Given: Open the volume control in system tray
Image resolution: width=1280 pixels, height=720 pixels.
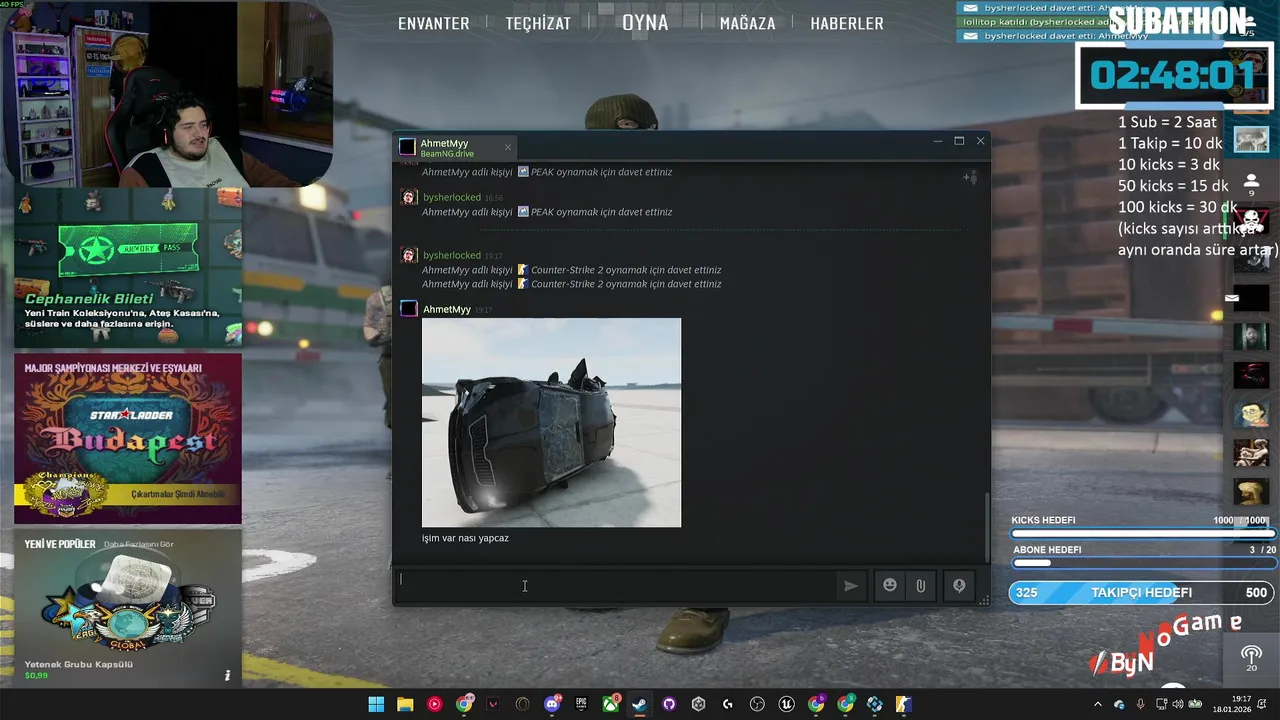Looking at the screenshot, I should click(x=1178, y=704).
